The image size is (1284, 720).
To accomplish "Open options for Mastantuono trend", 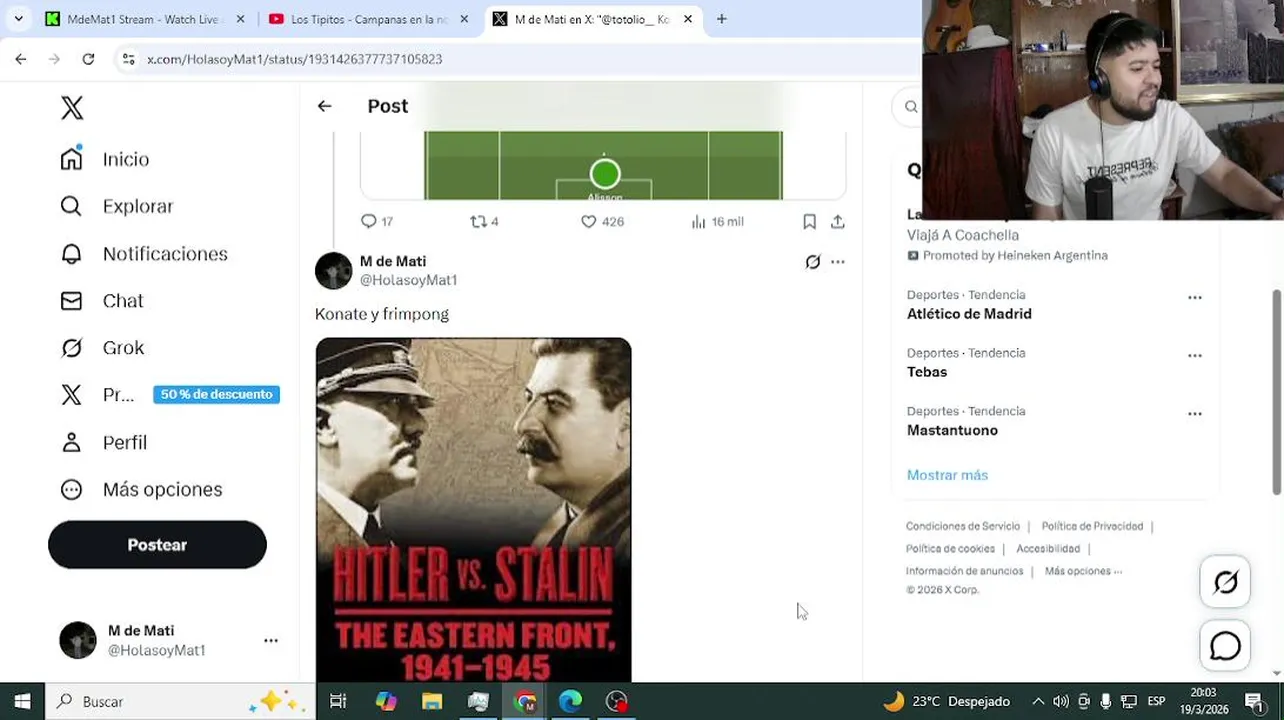I will coord(1195,413).
